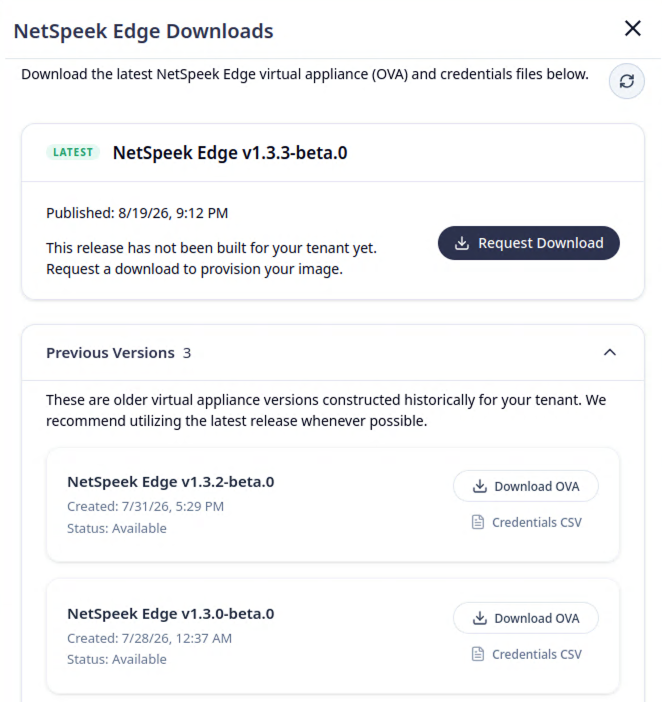The width and height of the screenshot is (662, 702).
Task: Close the NetSpeek Edge Downloads dialog
Action: point(633,28)
